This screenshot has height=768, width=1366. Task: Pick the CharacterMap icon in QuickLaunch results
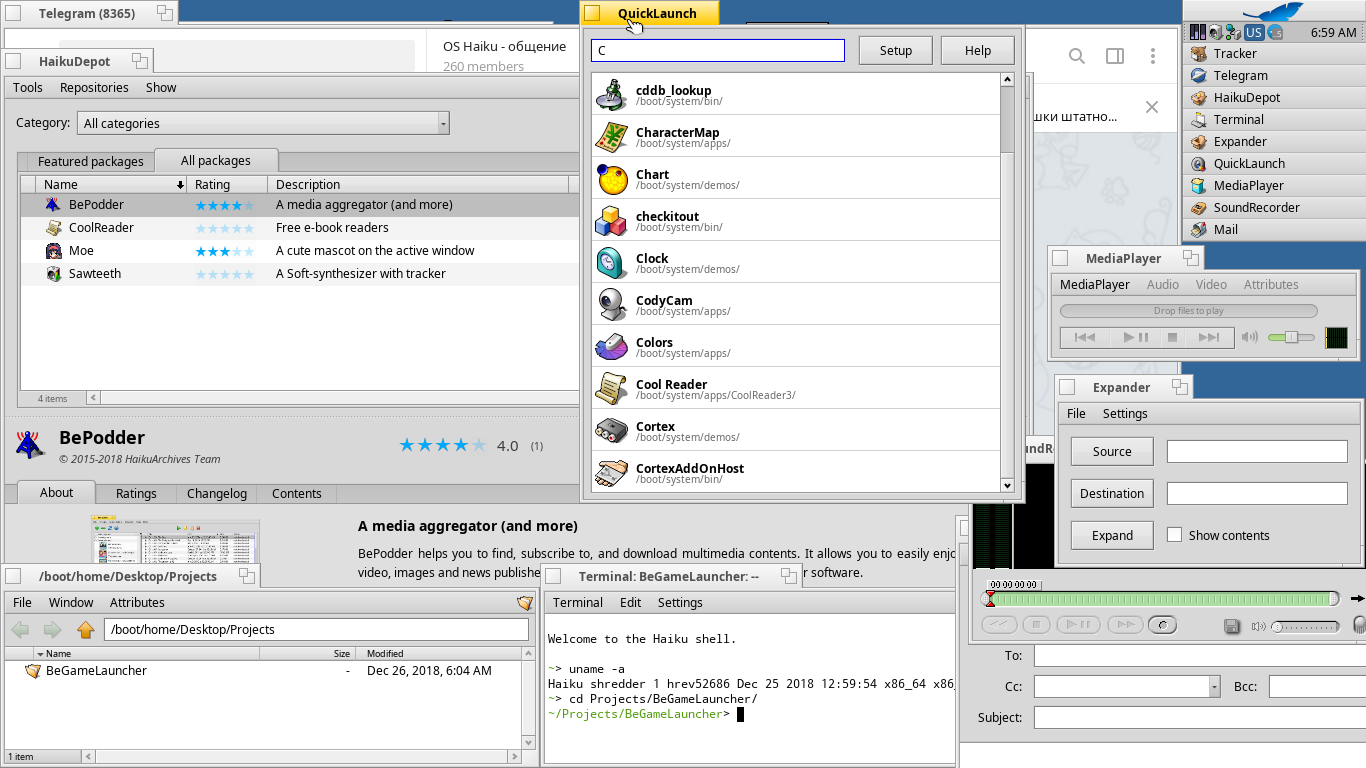click(x=611, y=136)
